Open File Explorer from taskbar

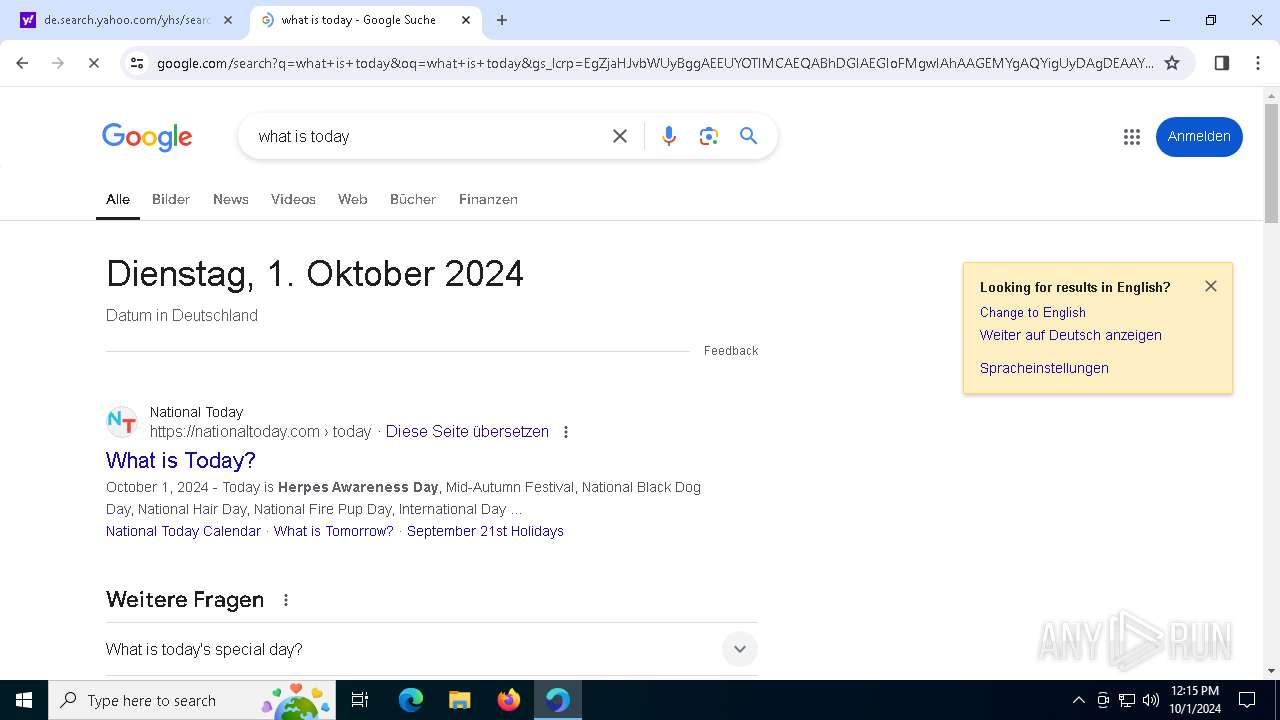[459, 700]
